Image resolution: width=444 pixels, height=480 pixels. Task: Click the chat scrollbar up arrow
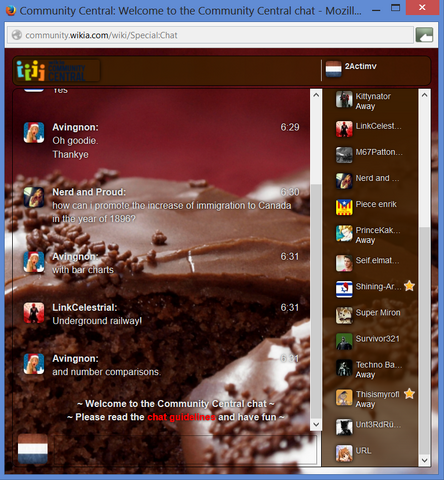point(316,95)
